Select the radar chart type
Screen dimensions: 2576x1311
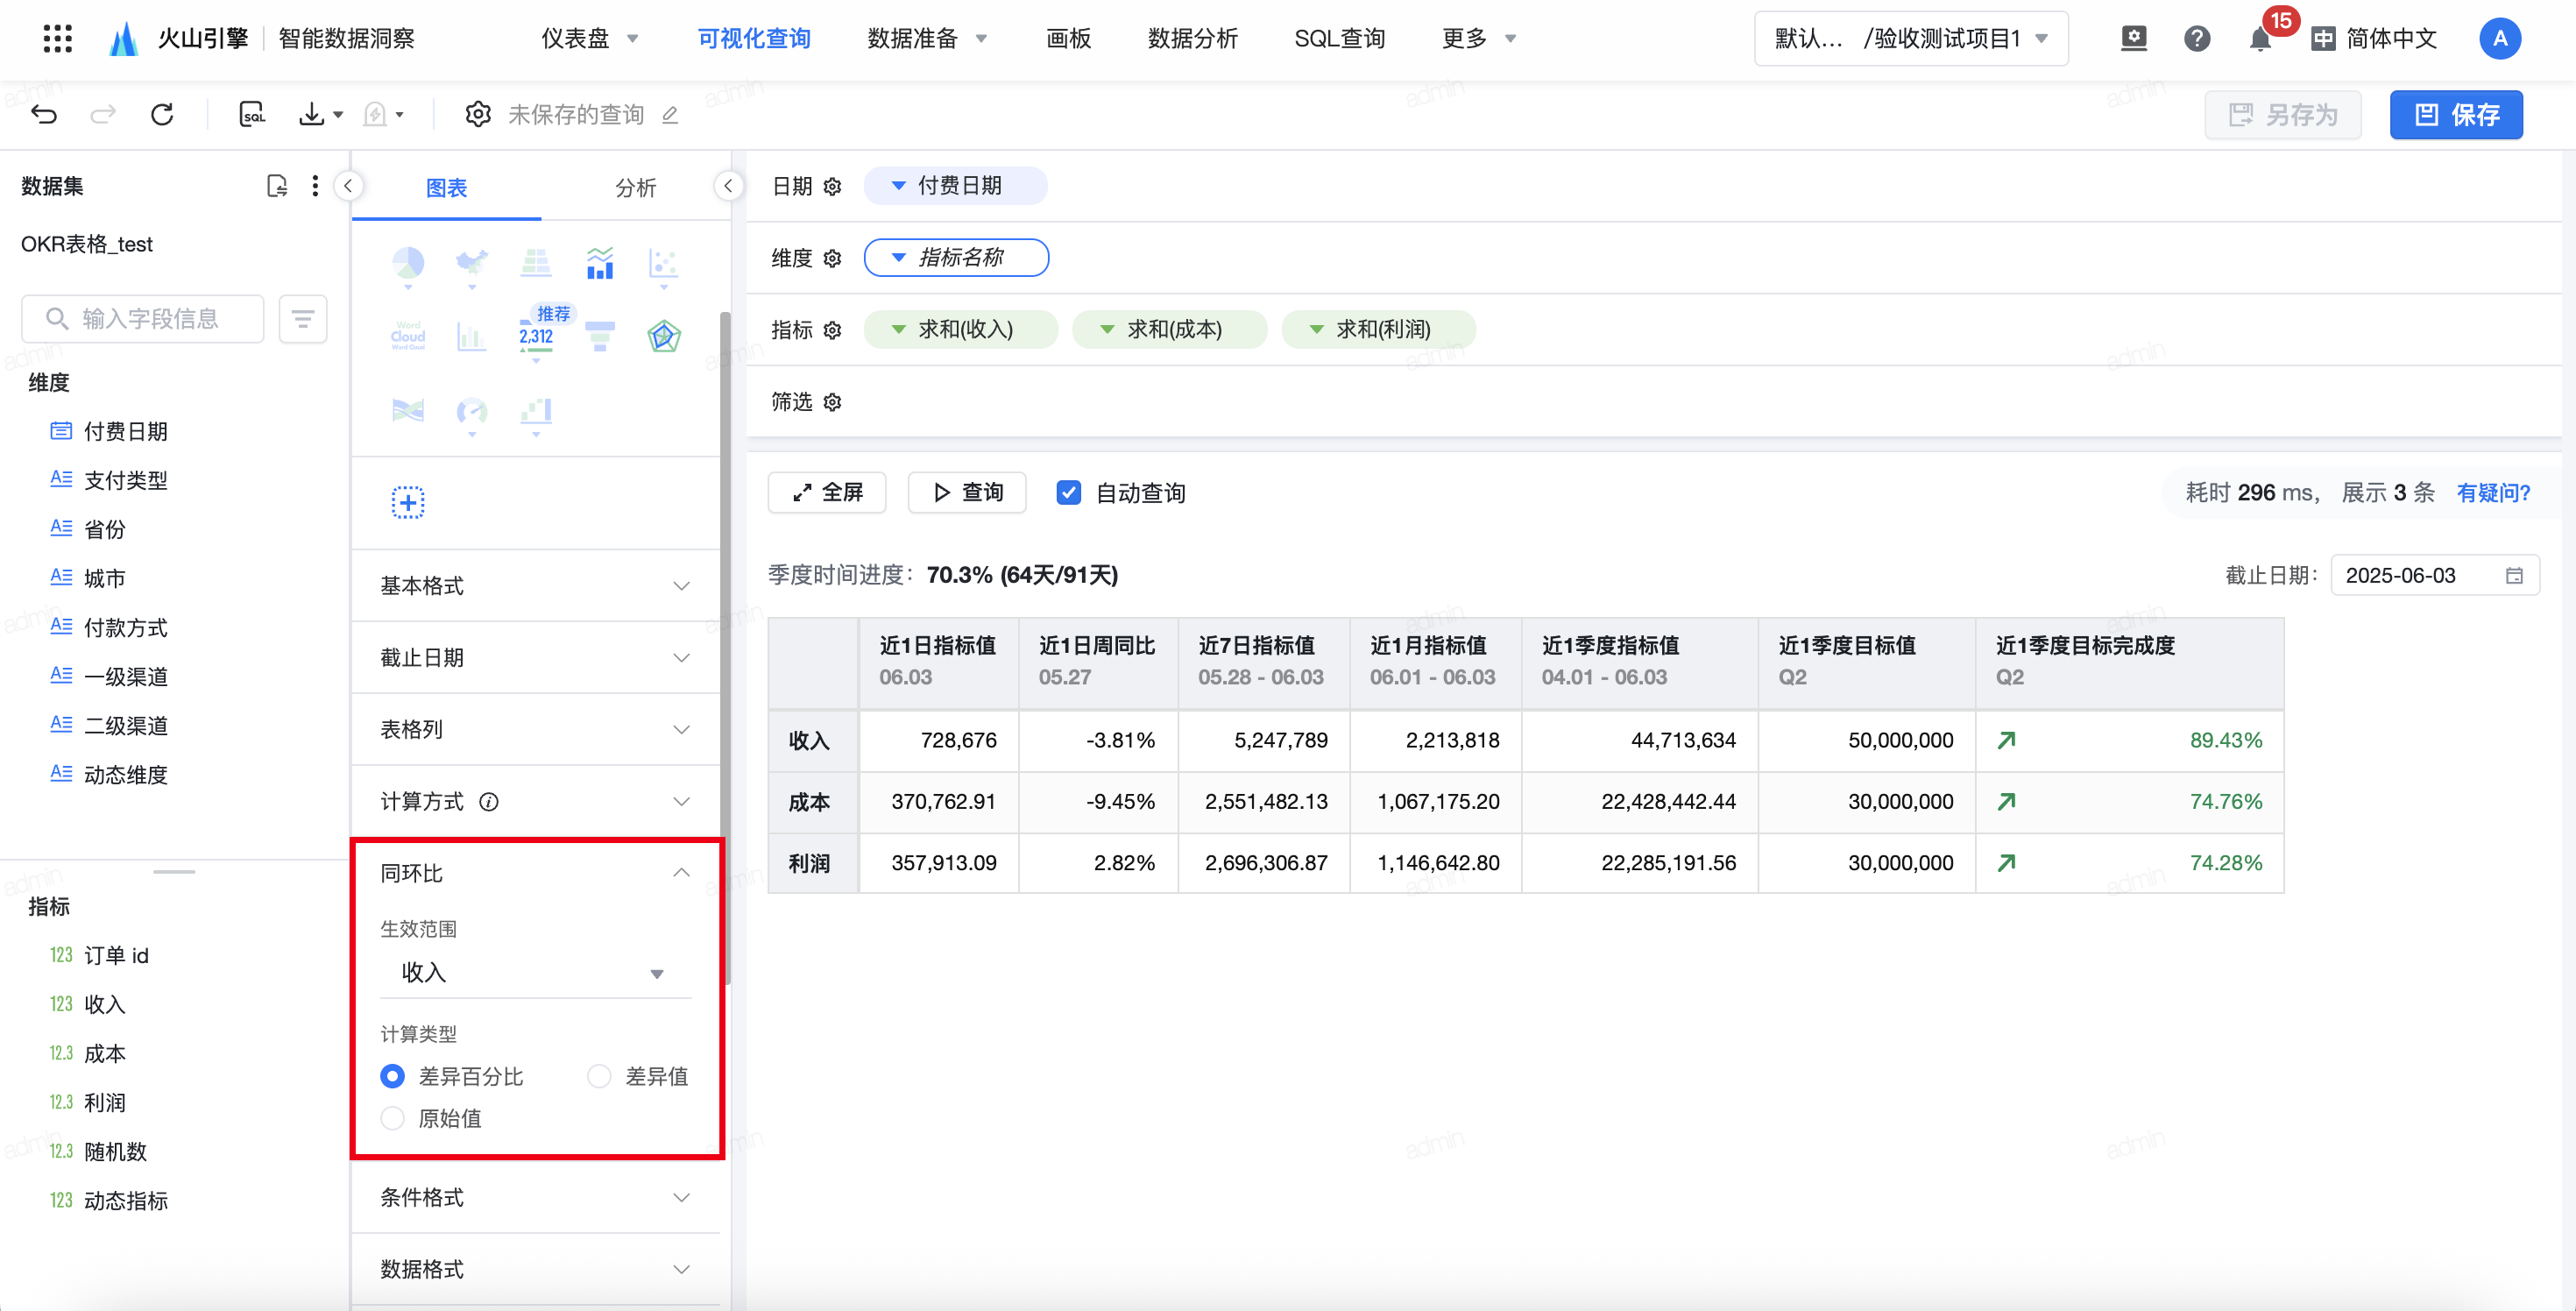664,336
